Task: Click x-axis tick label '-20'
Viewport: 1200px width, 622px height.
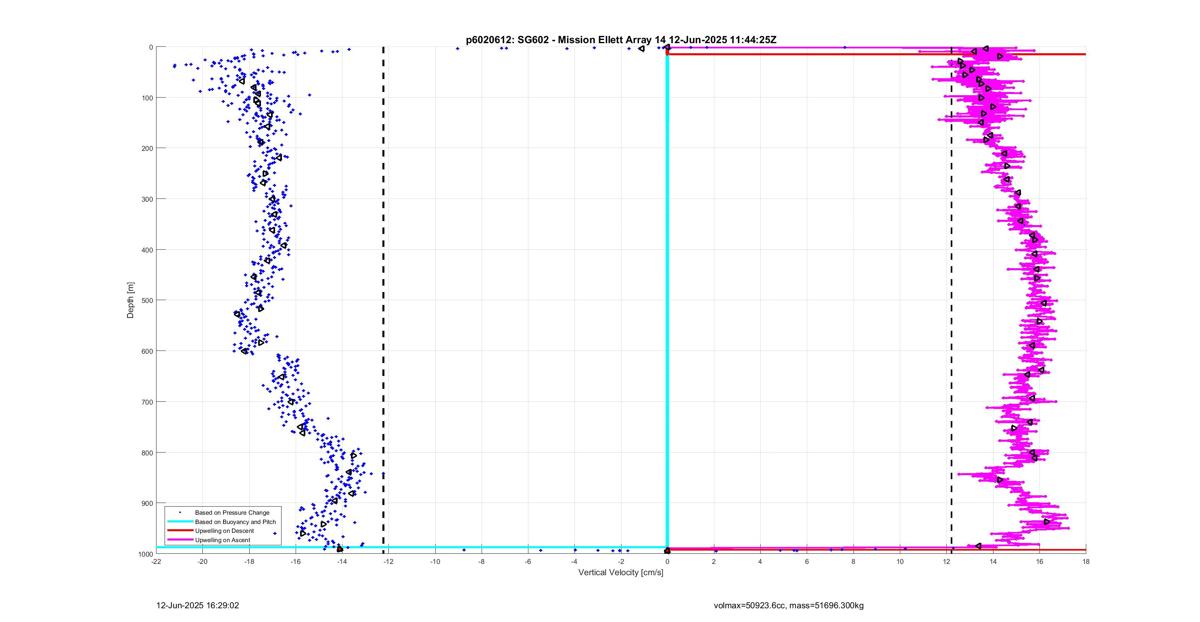Action: 203,562
